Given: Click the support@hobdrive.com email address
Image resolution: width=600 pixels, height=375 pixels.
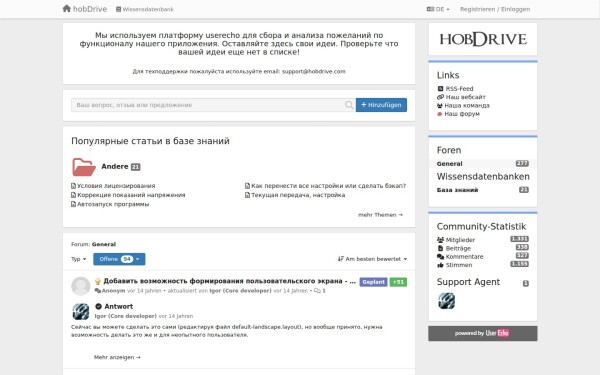Looking at the screenshot, I should click(x=314, y=71).
